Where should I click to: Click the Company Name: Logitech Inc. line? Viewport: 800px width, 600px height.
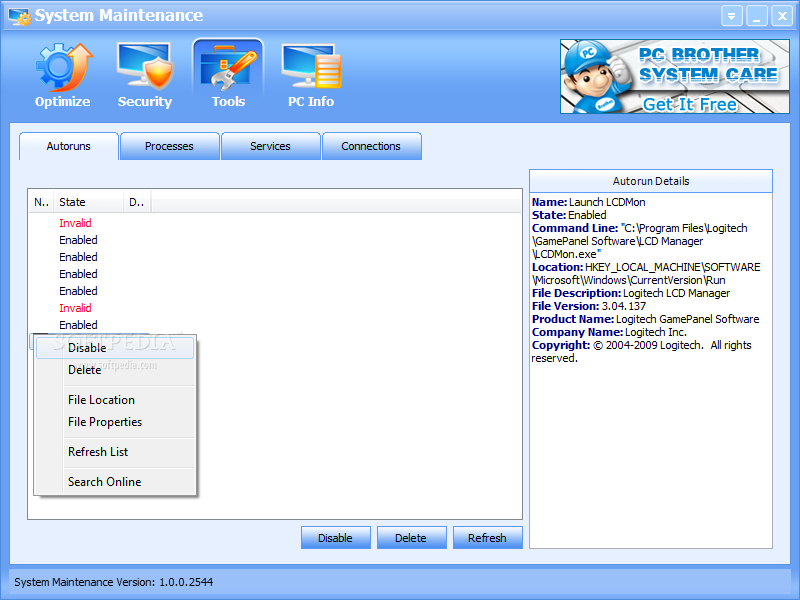(x=609, y=332)
